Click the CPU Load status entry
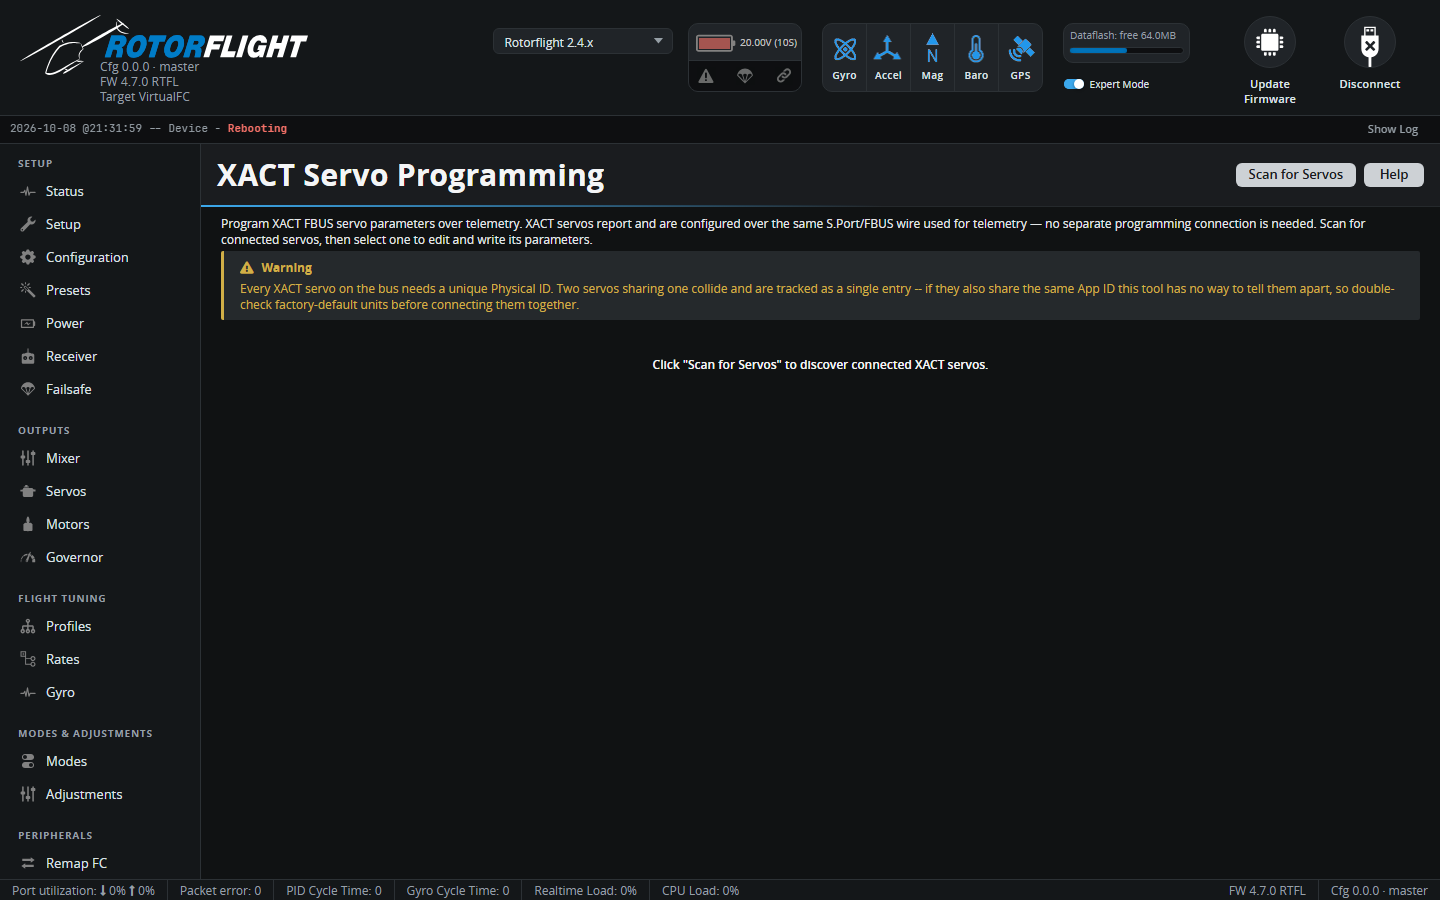This screenshot has height=900, width=1440. pos(701,891)
